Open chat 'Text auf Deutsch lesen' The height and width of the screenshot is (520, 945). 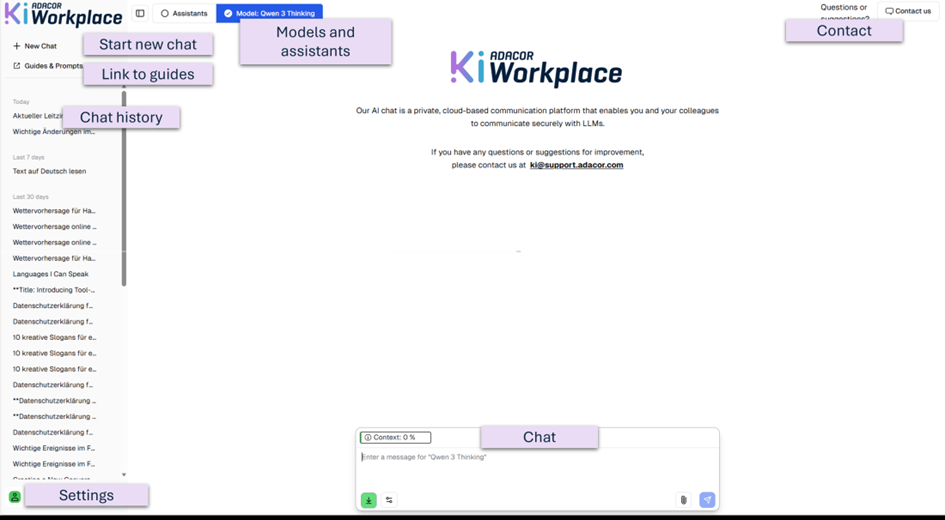pos(49,171)
